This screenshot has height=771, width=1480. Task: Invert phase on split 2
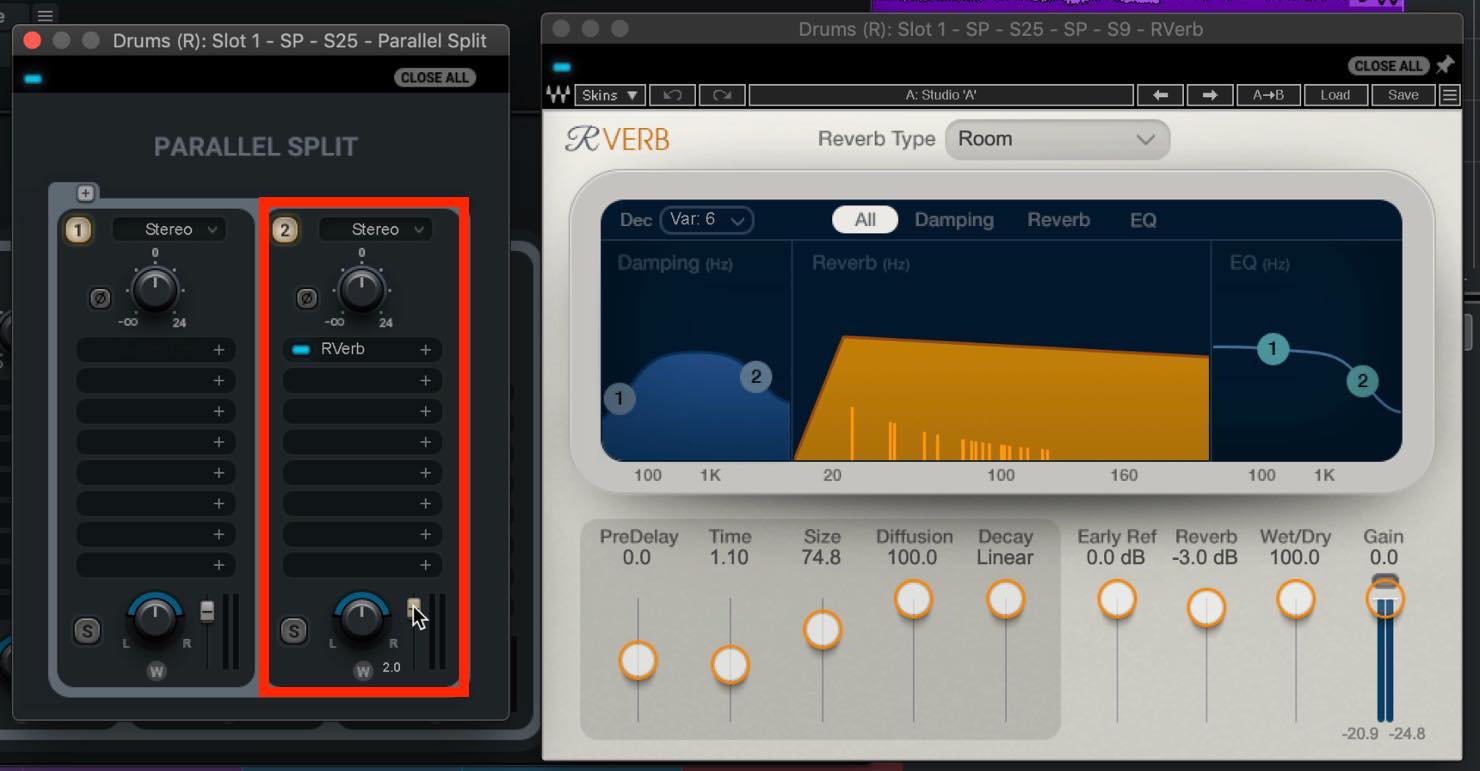pyautogui.click(x=307, y=298)
